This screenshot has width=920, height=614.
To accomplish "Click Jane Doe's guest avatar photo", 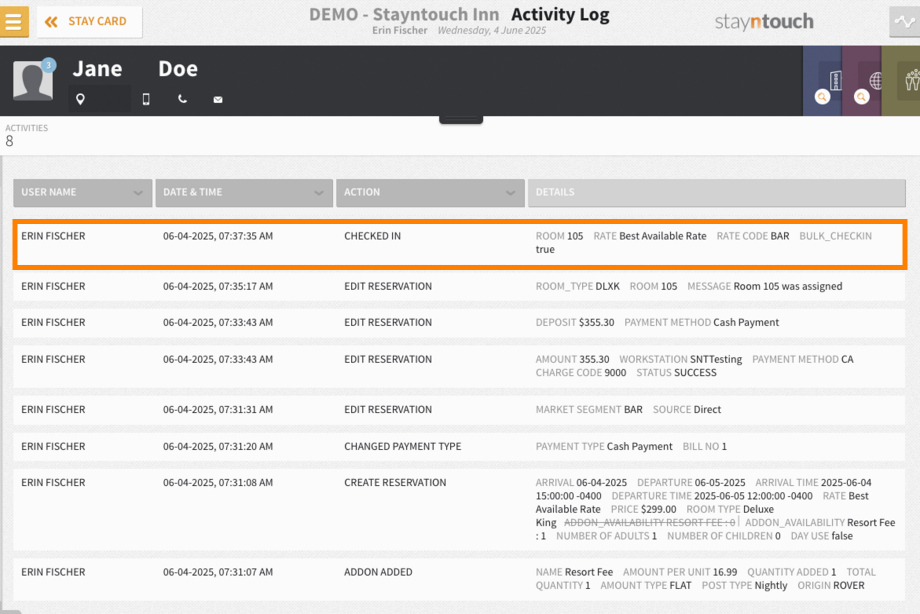I will pyautogui.click(x=33, y=80).
